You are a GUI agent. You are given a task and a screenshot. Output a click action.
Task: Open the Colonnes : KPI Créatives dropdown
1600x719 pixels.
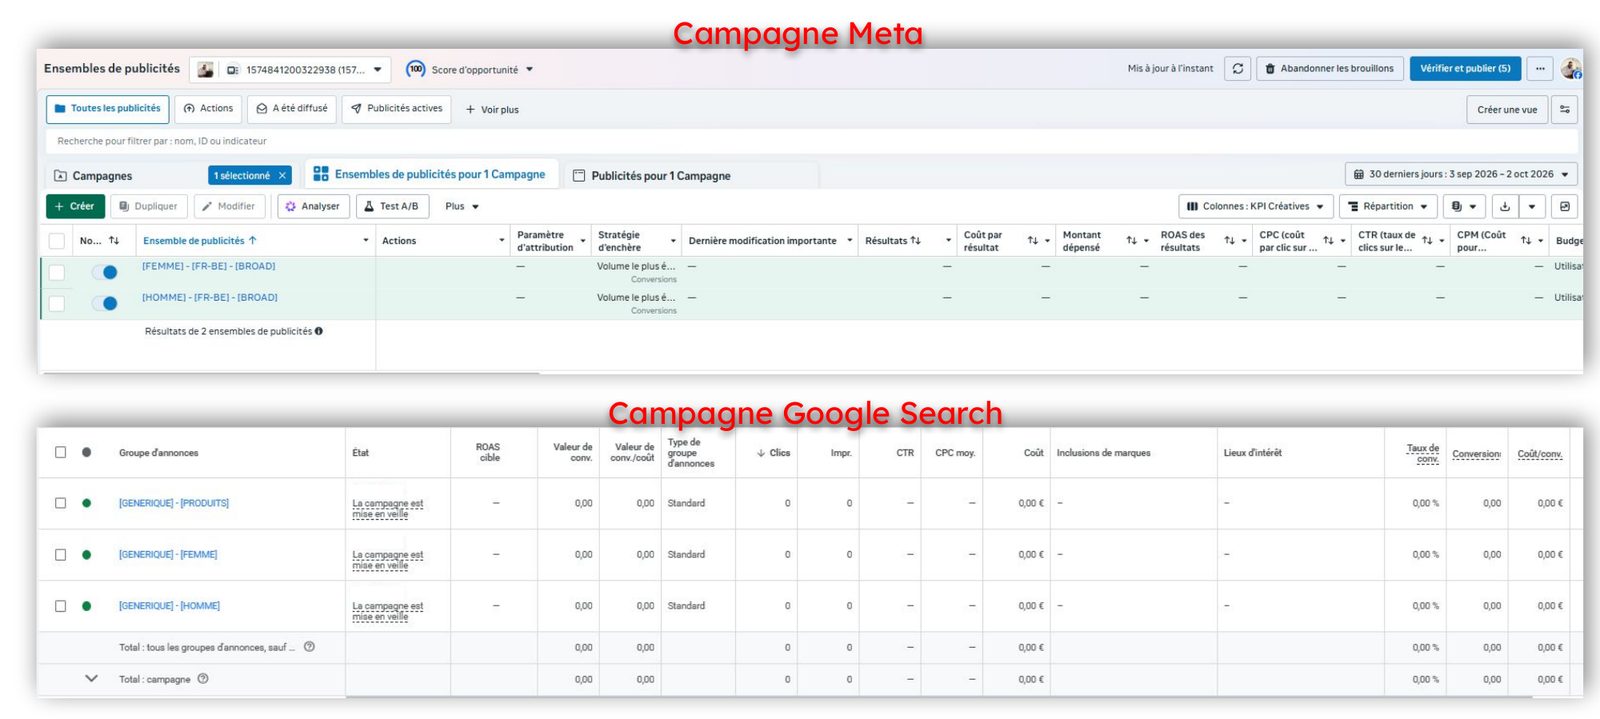(x=1256, y=206)
